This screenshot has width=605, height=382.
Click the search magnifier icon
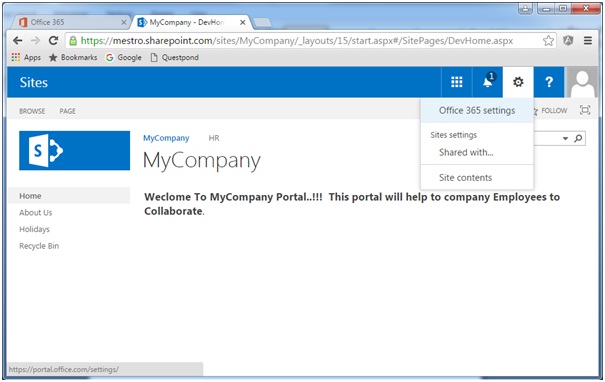pyautogui.click(x=578, y=138)
